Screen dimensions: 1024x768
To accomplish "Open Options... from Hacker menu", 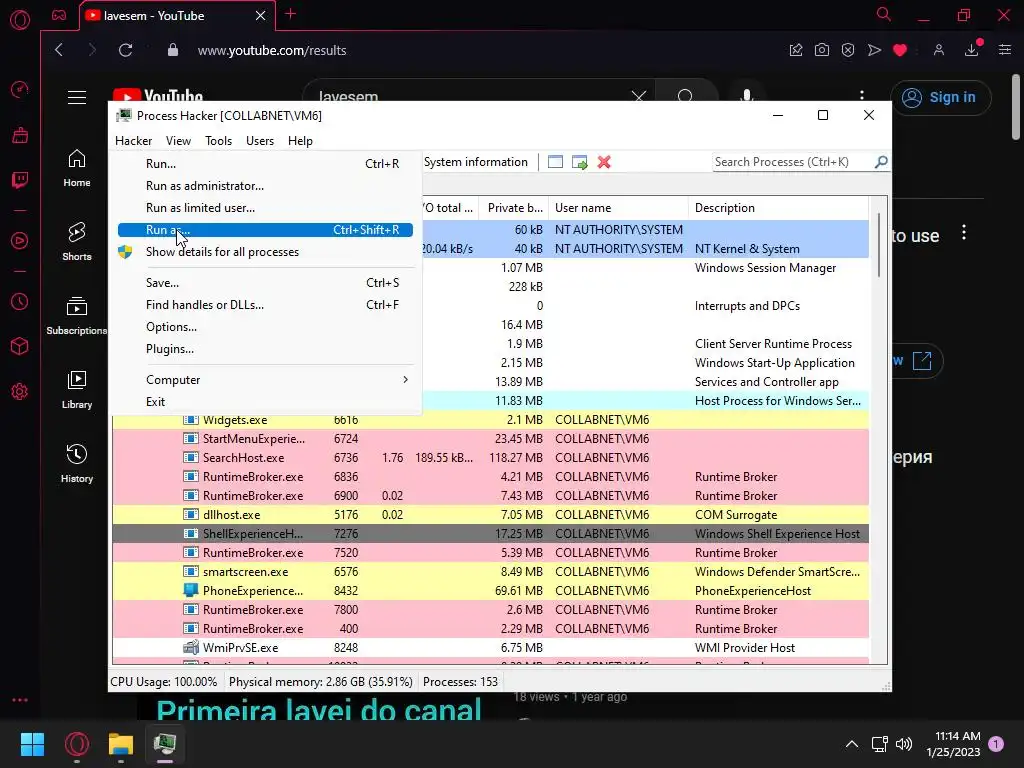I will point(265,327).
